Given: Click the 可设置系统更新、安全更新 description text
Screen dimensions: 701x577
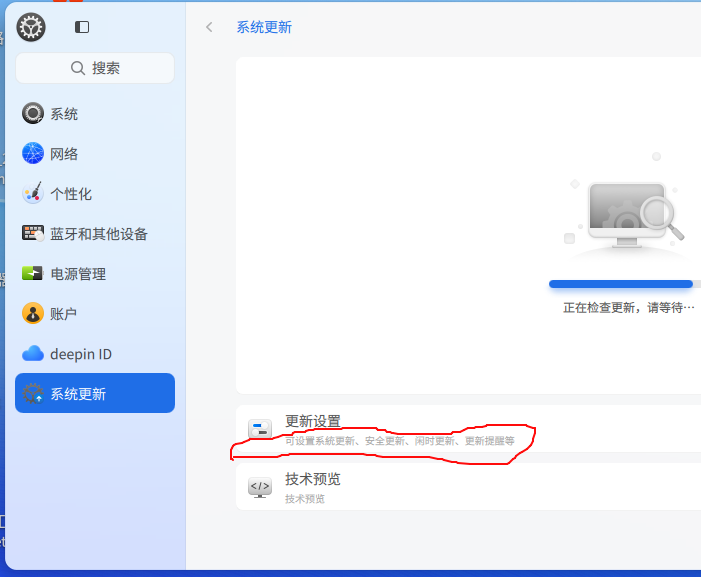Looking at the screenshot, I should [400, 441].
